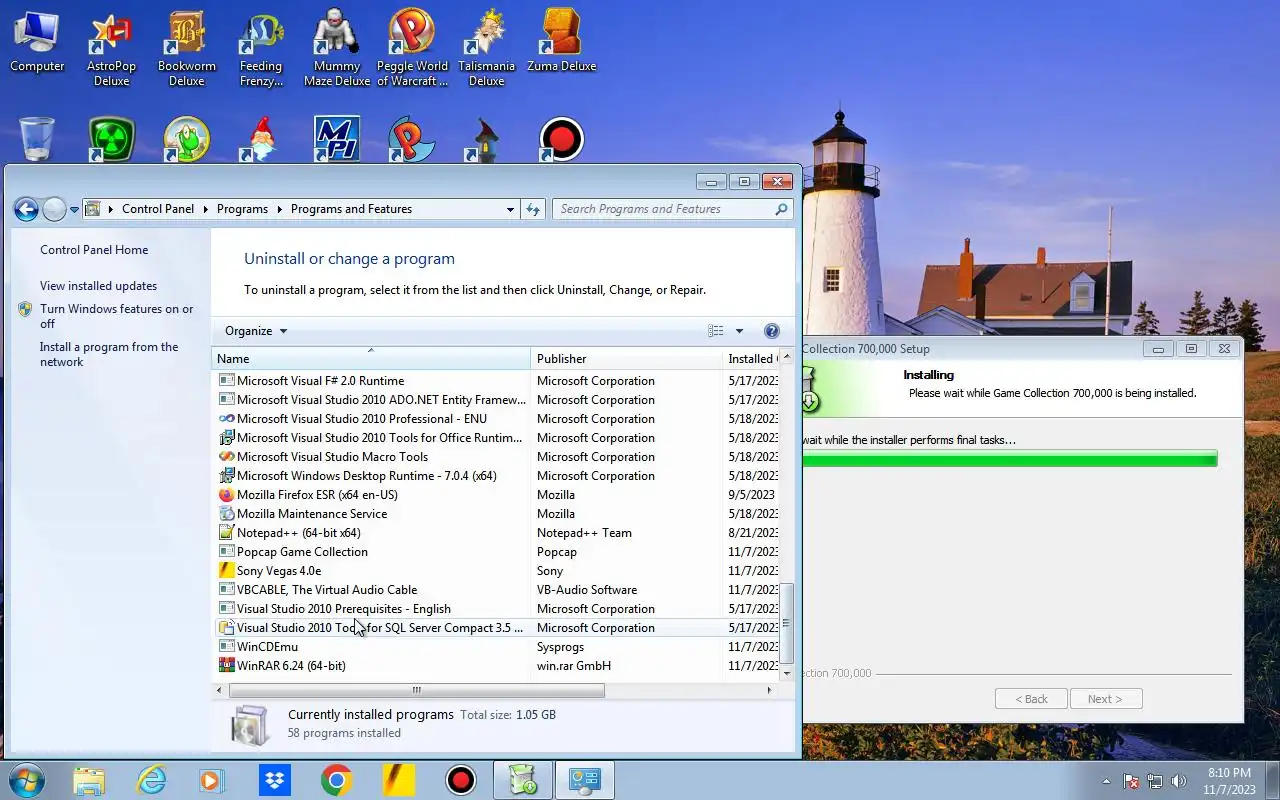Open the Bookworm Deluxe desktop icon
This screenshot has height=800, width=1280.
(186, 48)
